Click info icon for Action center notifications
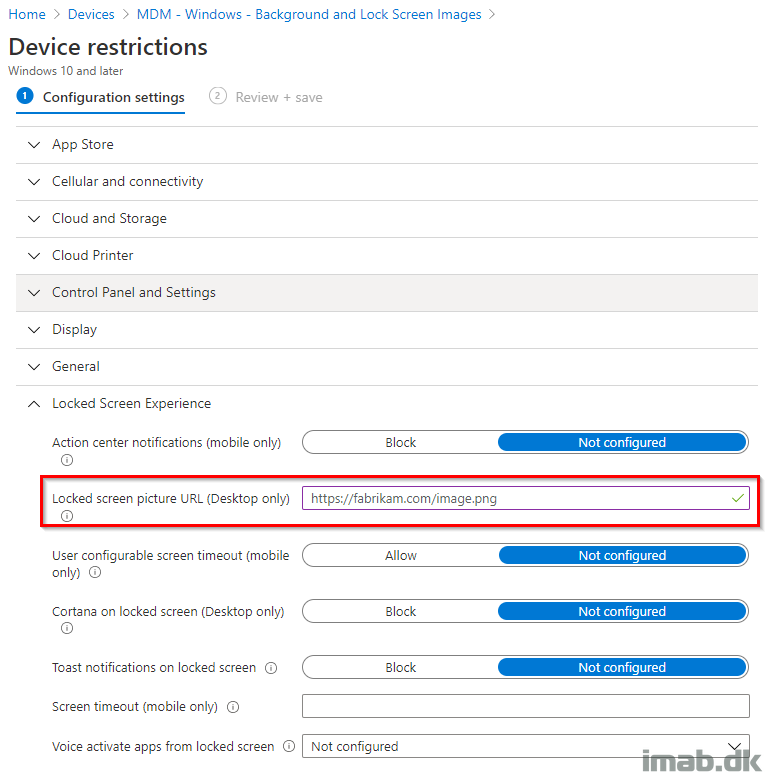The width and height of the screenshot is (765, 773). click(x=67, y=460)
